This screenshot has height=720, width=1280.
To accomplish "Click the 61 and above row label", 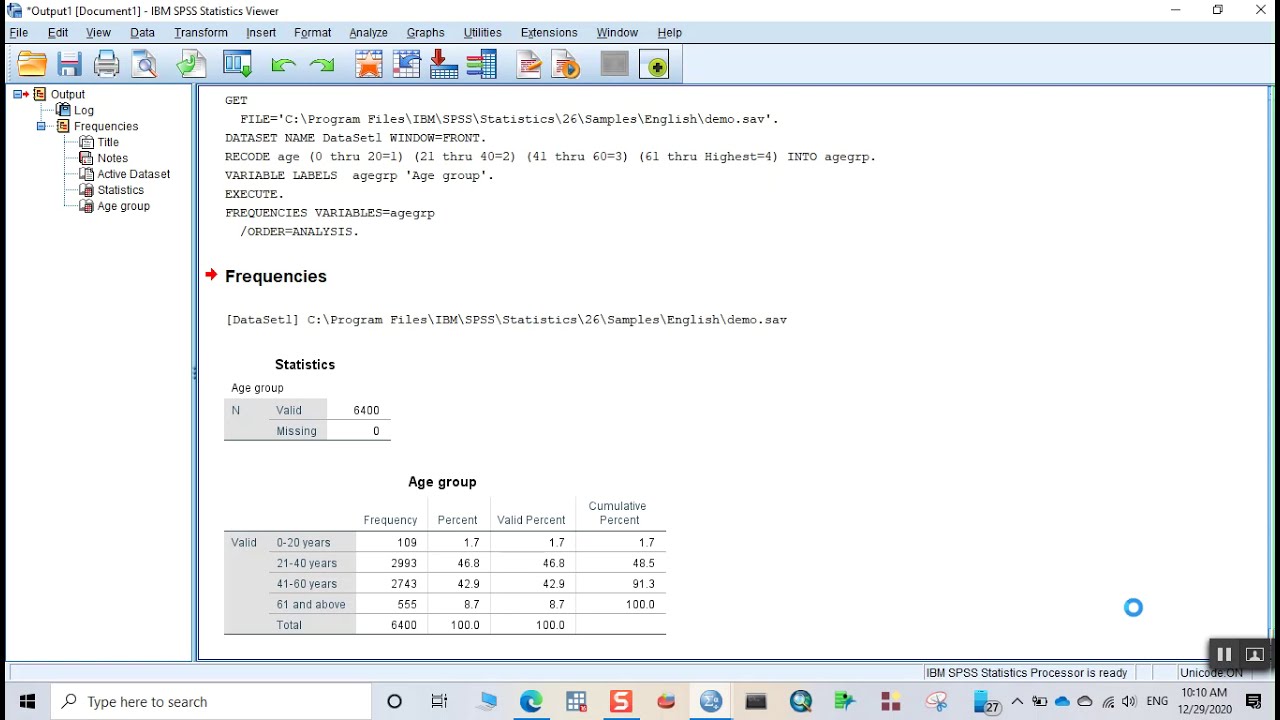I will pyautogui.click(x=311, y=605).
